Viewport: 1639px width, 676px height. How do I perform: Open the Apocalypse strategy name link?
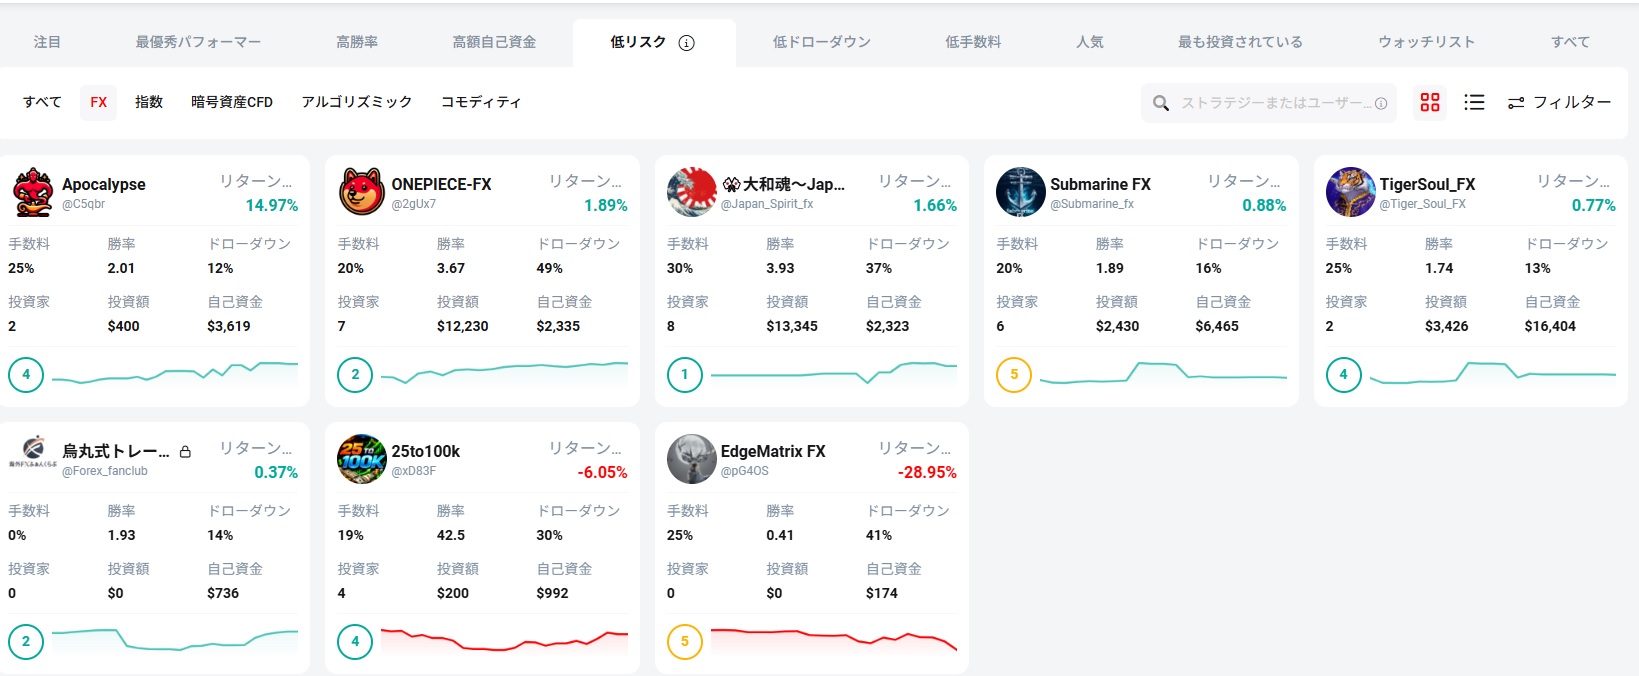(104, 184)
